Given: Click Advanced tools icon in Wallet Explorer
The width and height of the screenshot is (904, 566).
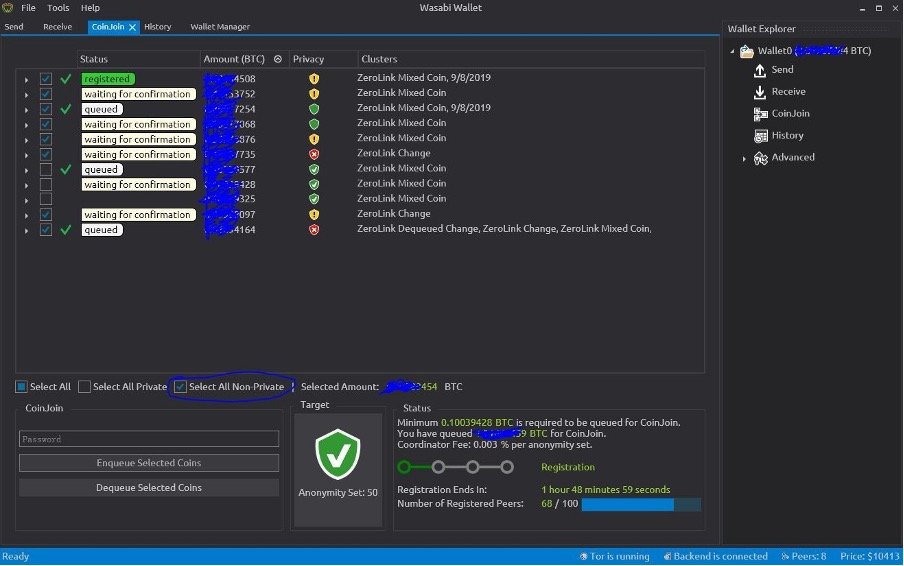Looking at the screenshot, I should pyautogui.click(x=760, y=158).
